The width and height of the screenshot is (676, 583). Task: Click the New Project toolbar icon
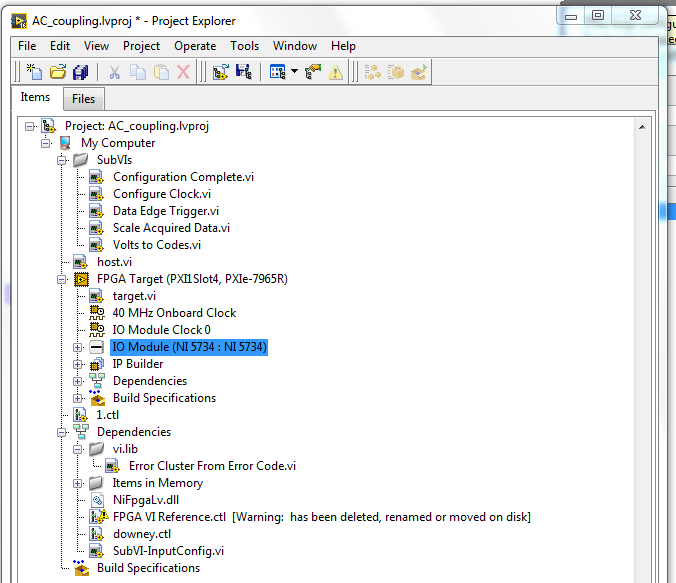point(35,72)
